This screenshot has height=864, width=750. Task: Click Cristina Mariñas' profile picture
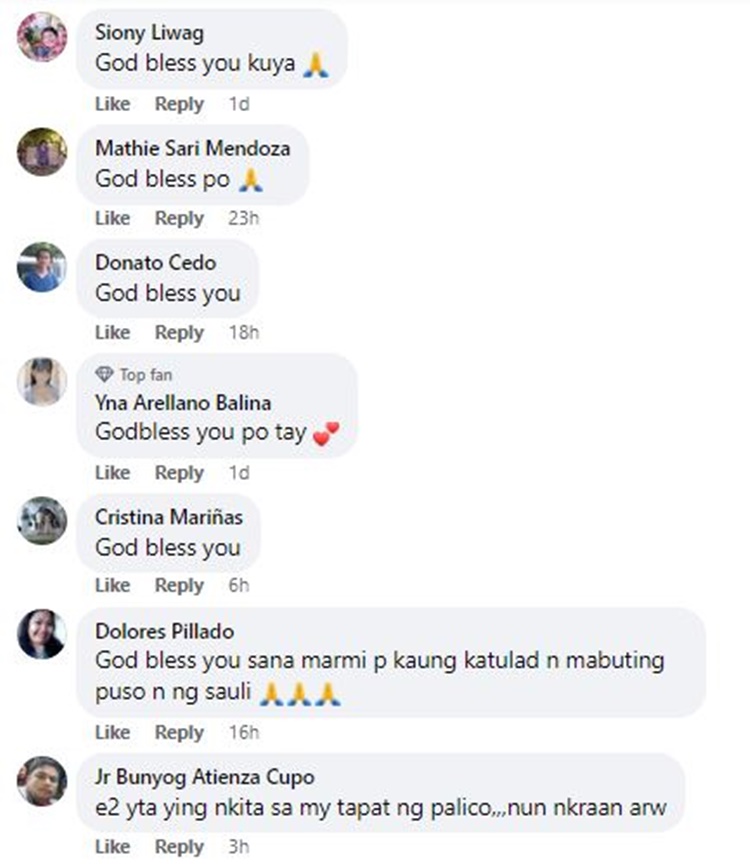point(42,521)
